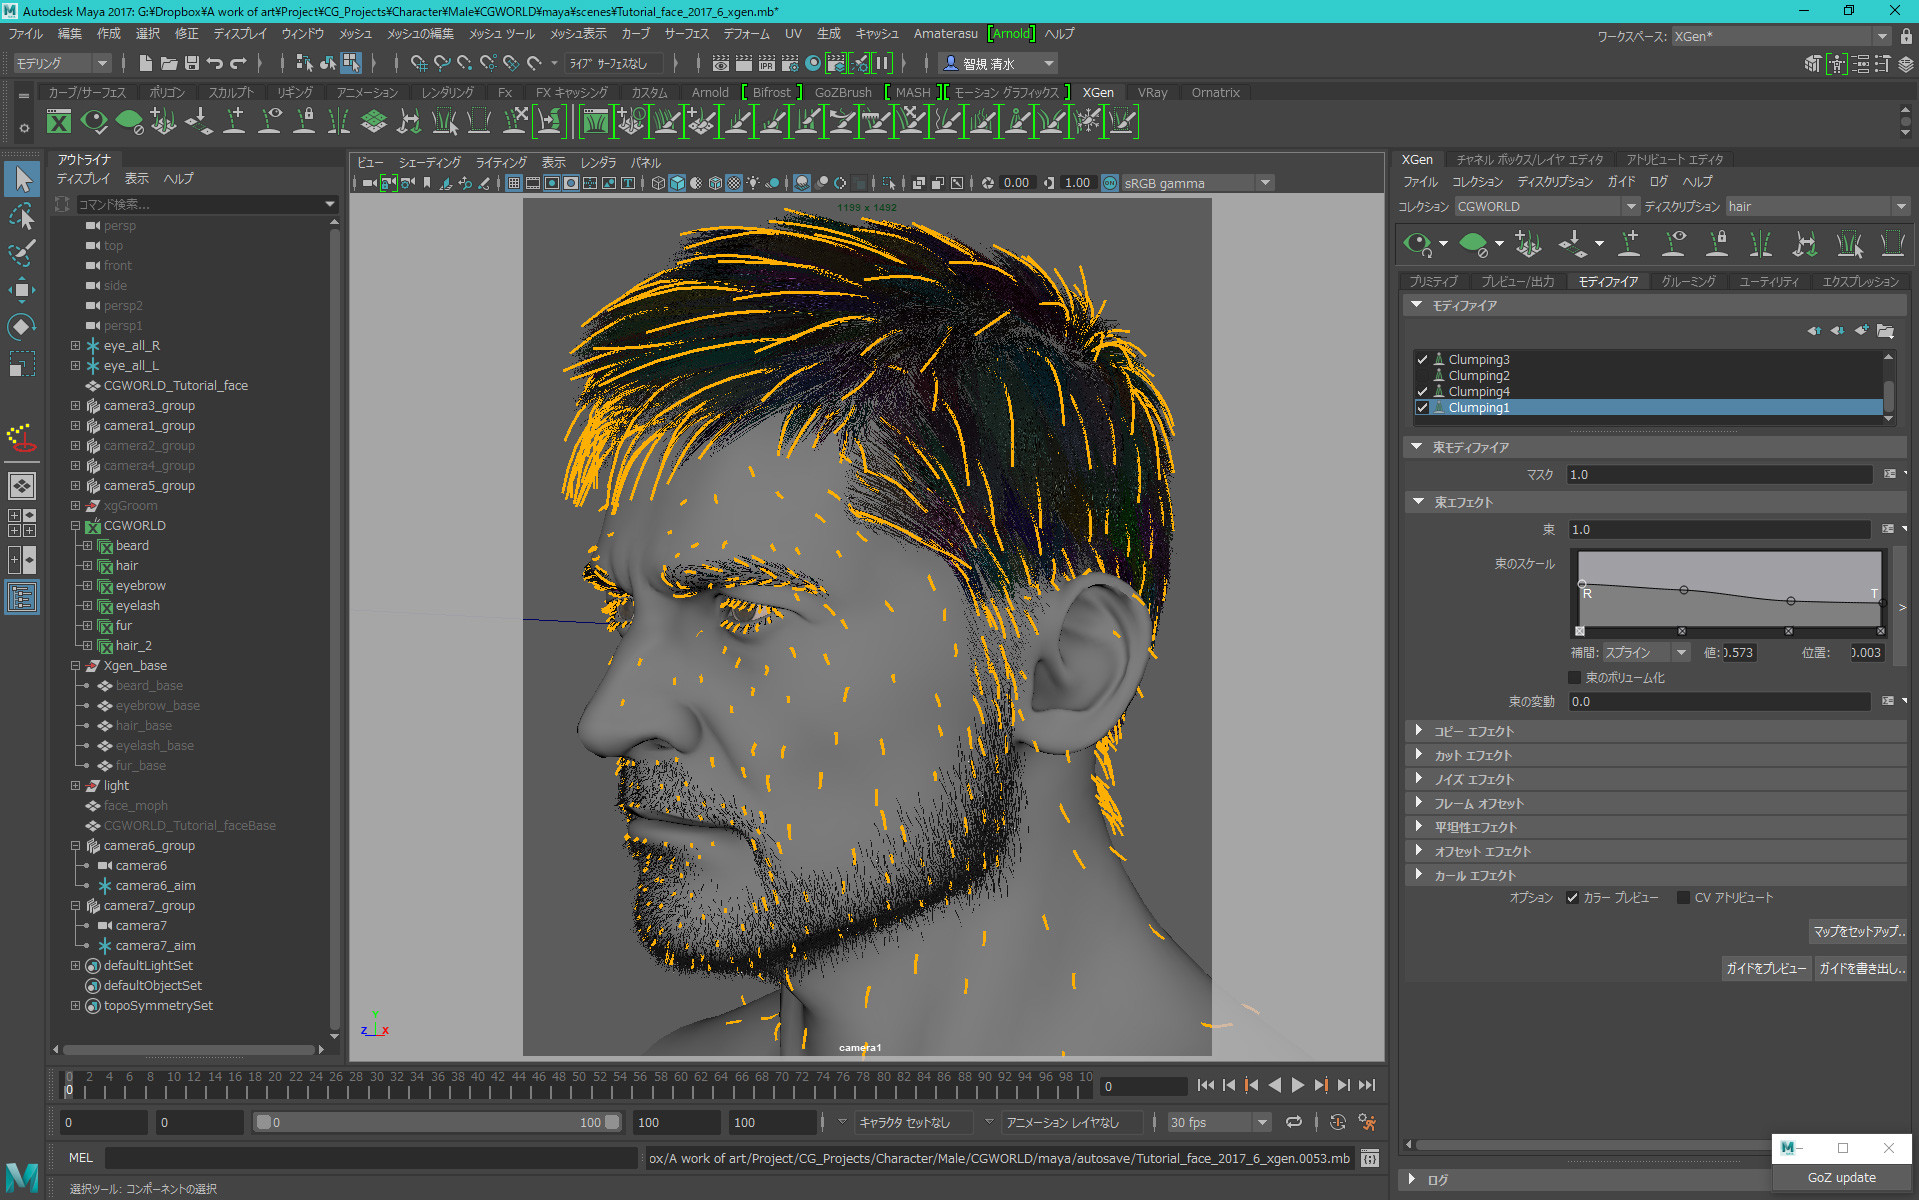The image size is (1919, 1200).
Task: Open the メッシュ ツール menu
Action: tap(502, 34)
